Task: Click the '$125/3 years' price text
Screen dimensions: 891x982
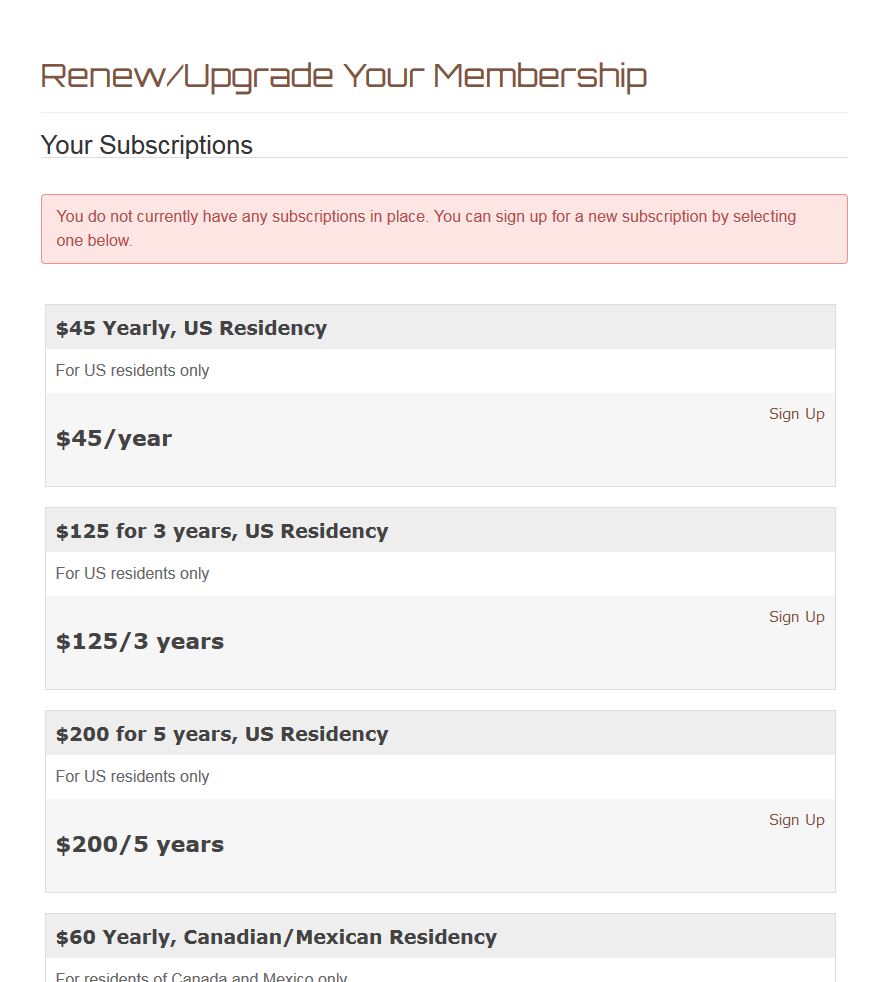Action: pos(140,641)
